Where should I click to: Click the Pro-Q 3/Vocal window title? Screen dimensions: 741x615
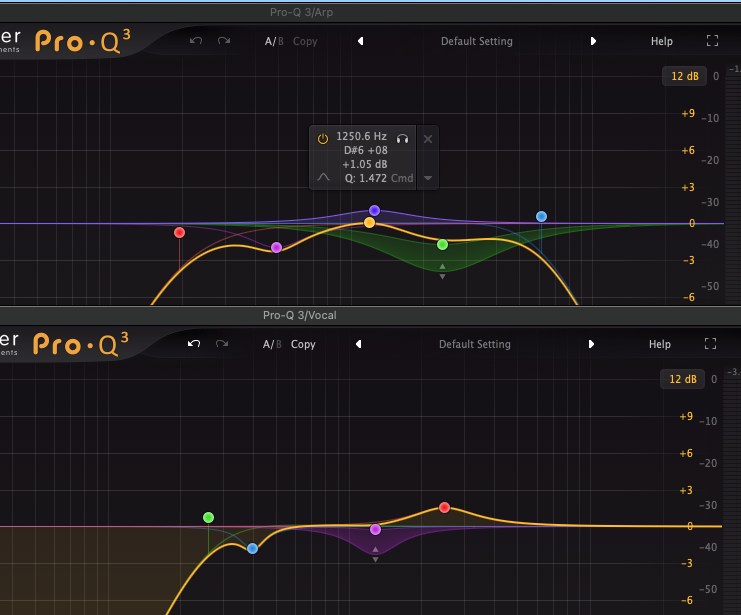[300, 315]
